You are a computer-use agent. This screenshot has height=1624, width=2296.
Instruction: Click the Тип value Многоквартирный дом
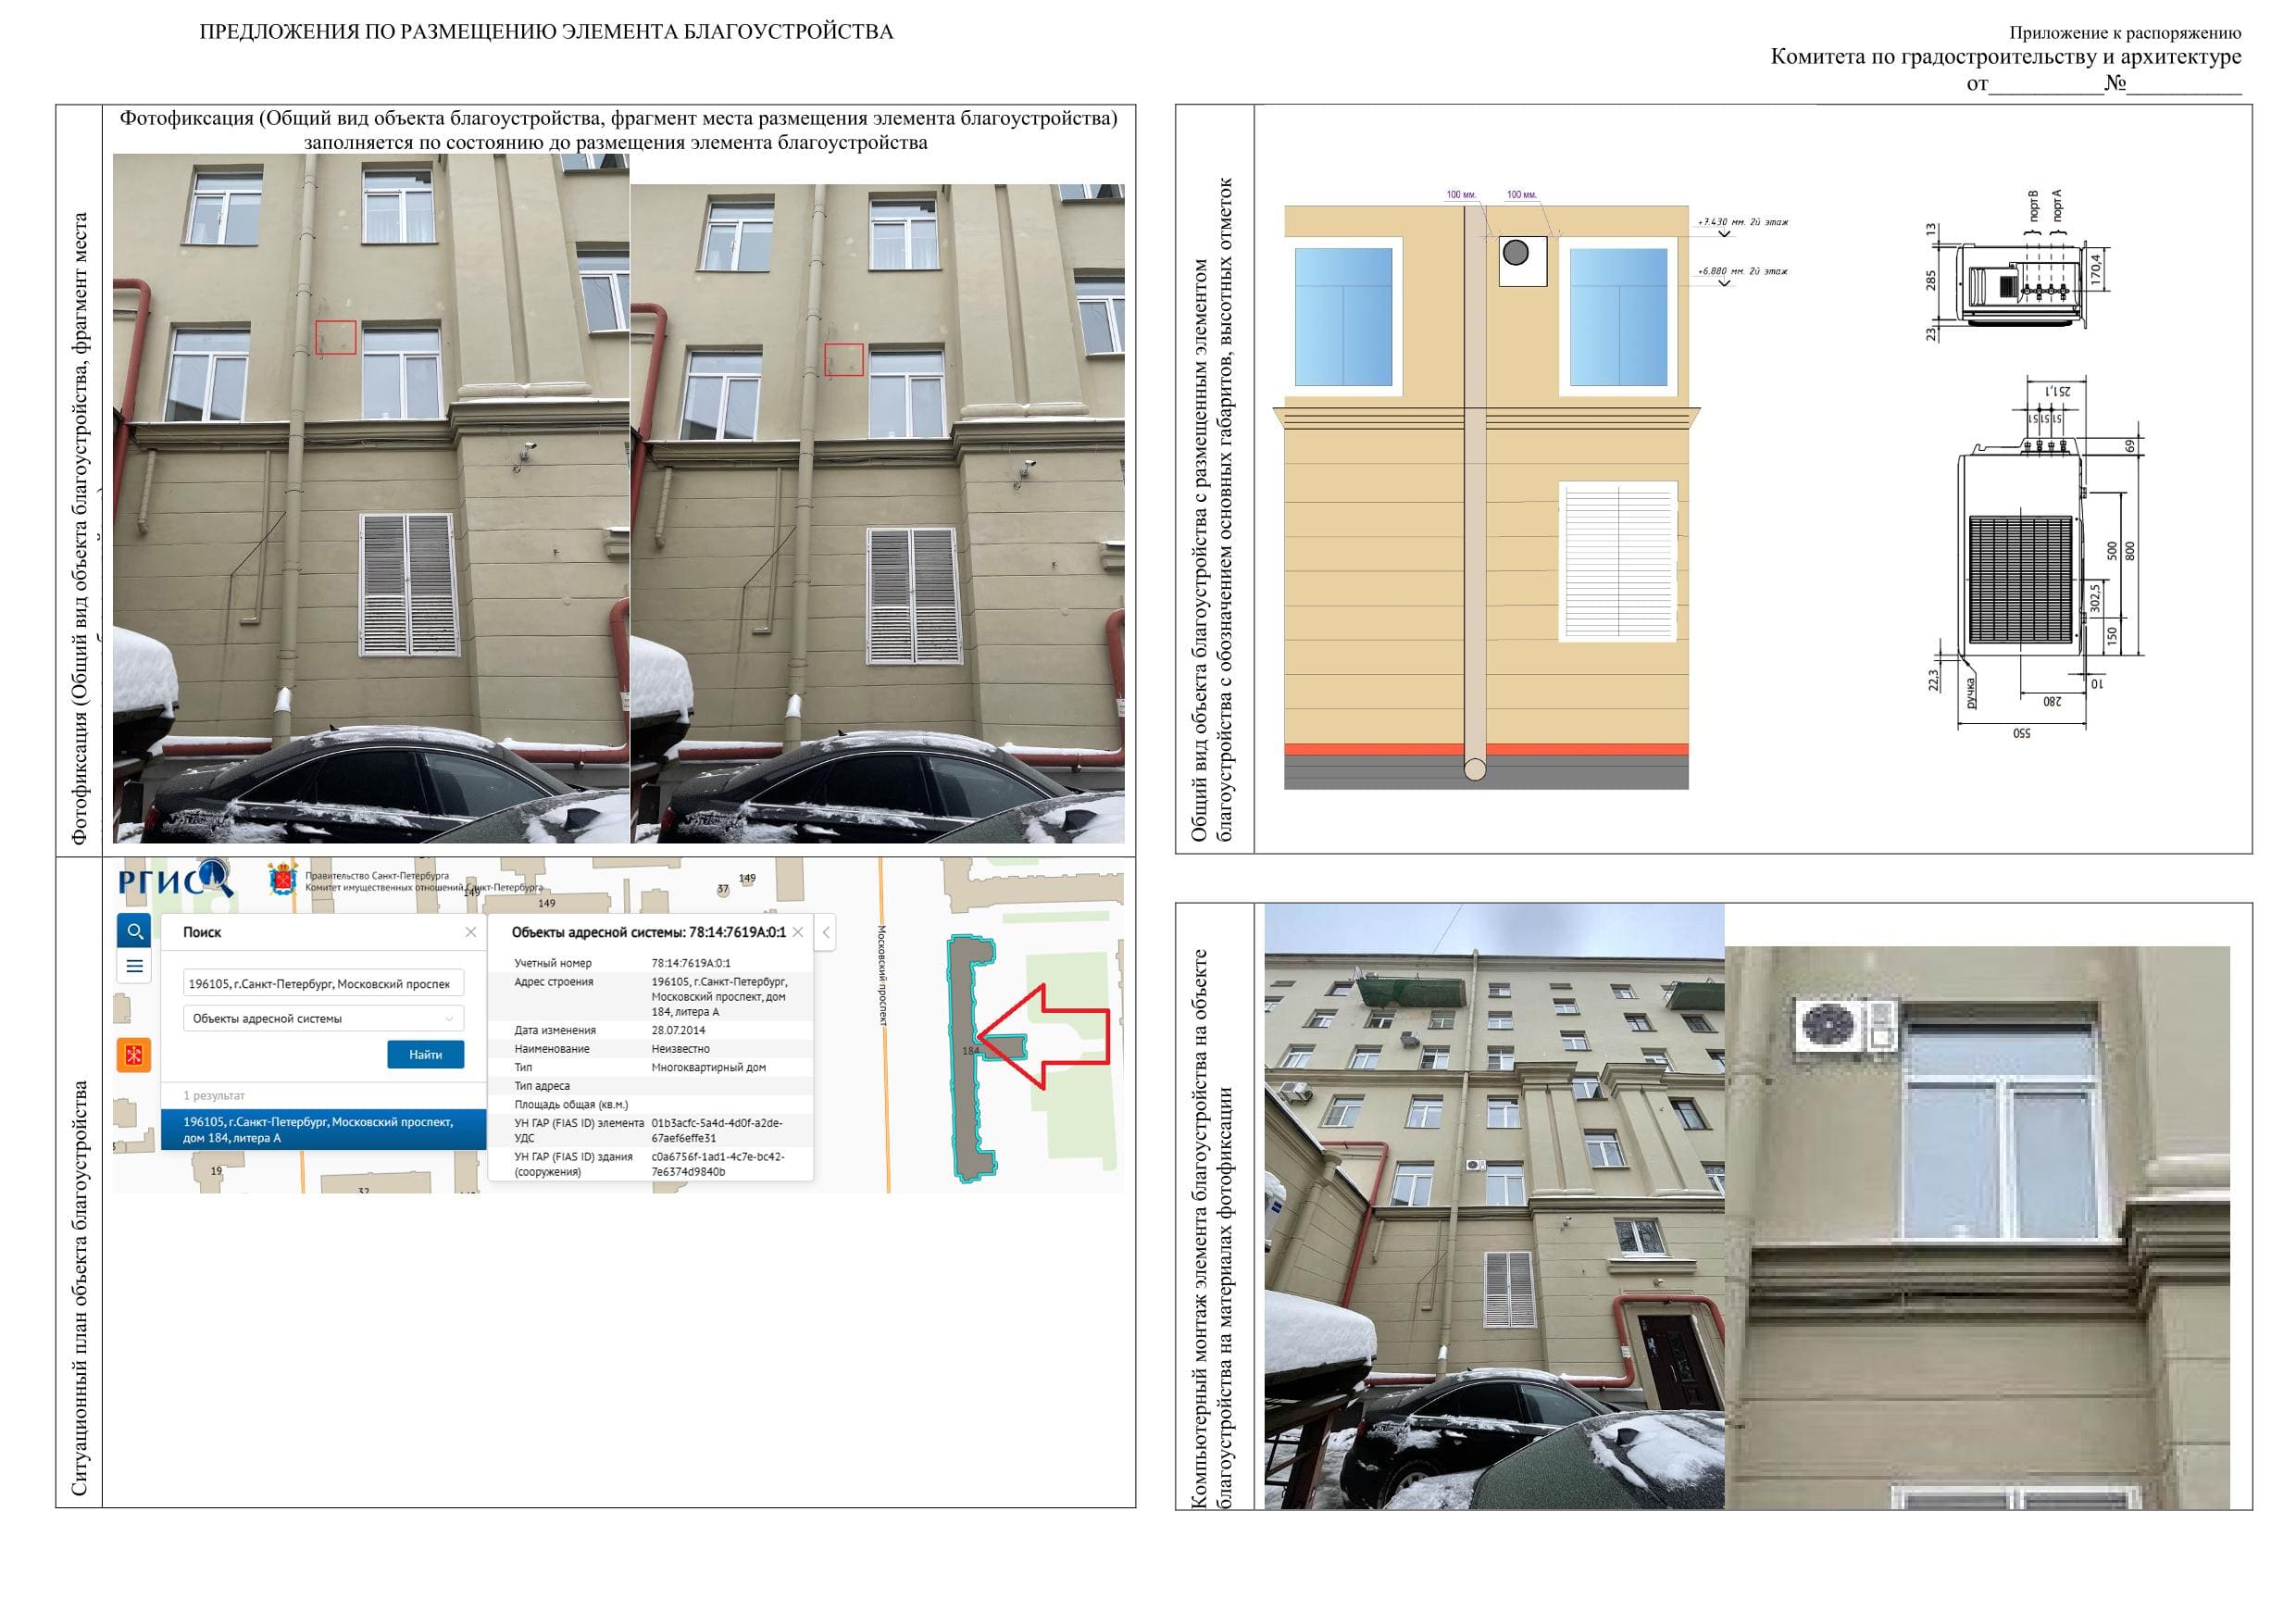708,1067
